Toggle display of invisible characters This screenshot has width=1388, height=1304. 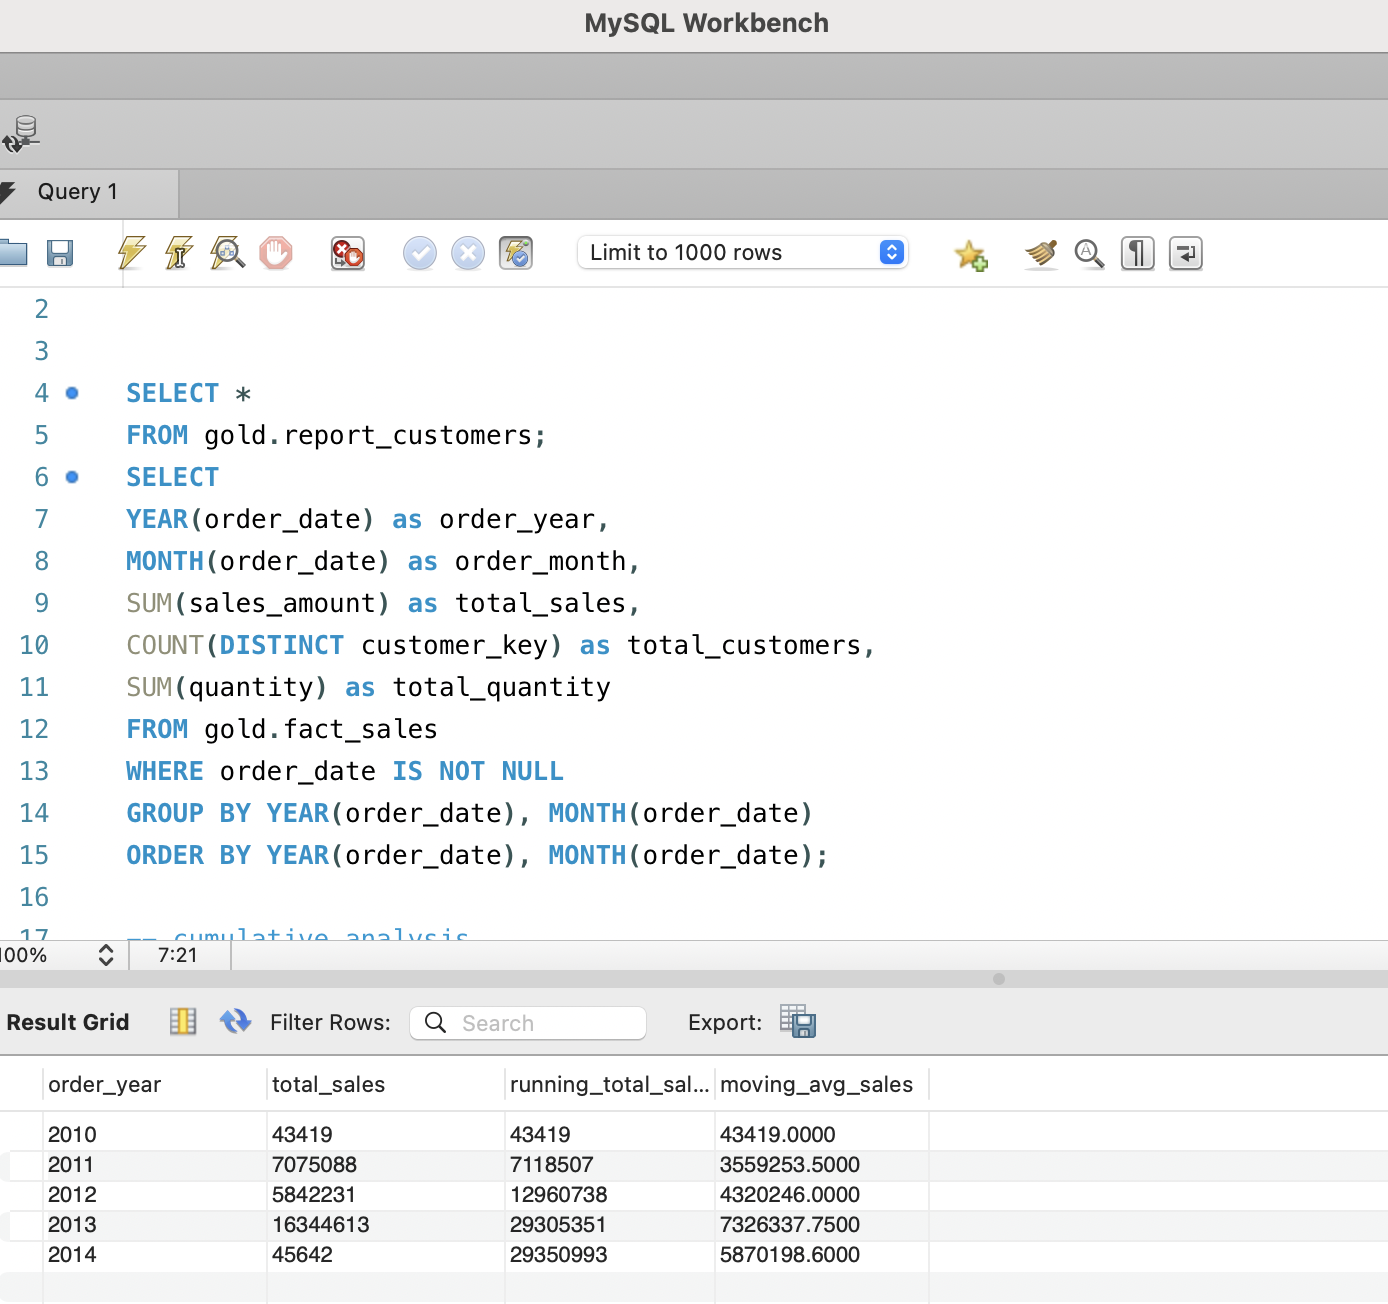(x=1137, y=253)
